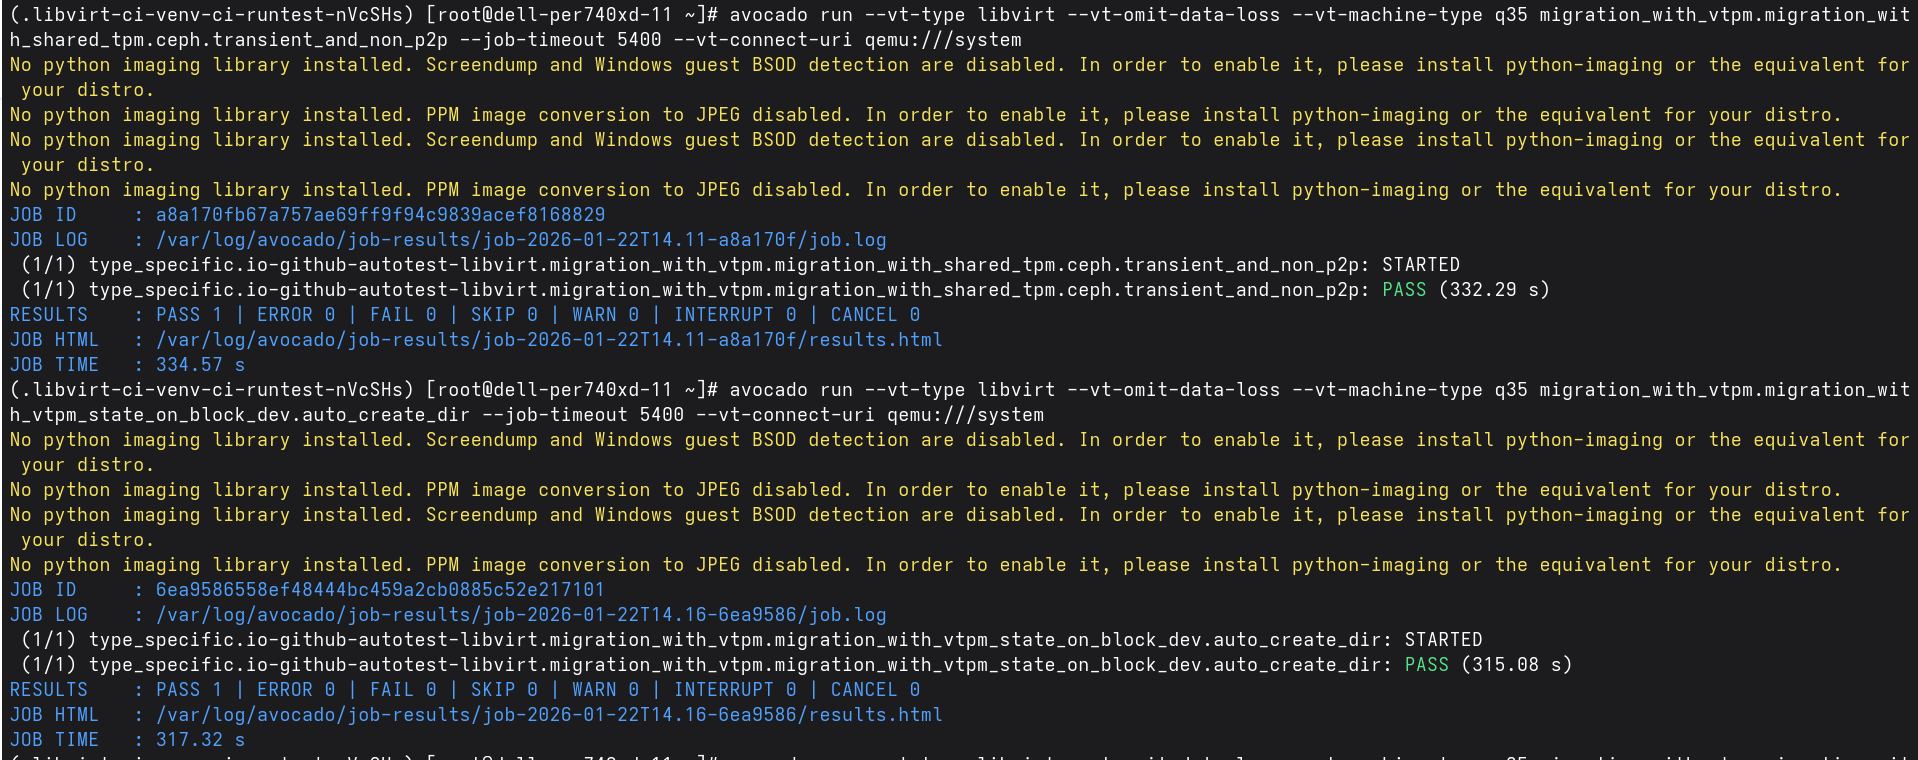Click 'PASS 1' in the first RESULTS line
The image size is (1918, 760).
pyautogui.click(x=189, y=315)
